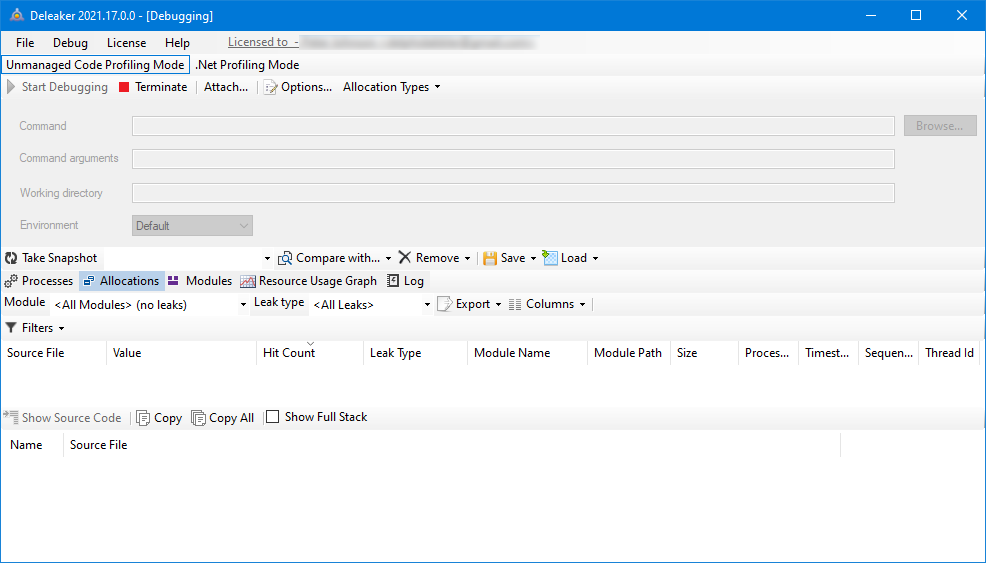Click the Deleaker app logo in title bar

pyautogui.click(x=16, y=16)
